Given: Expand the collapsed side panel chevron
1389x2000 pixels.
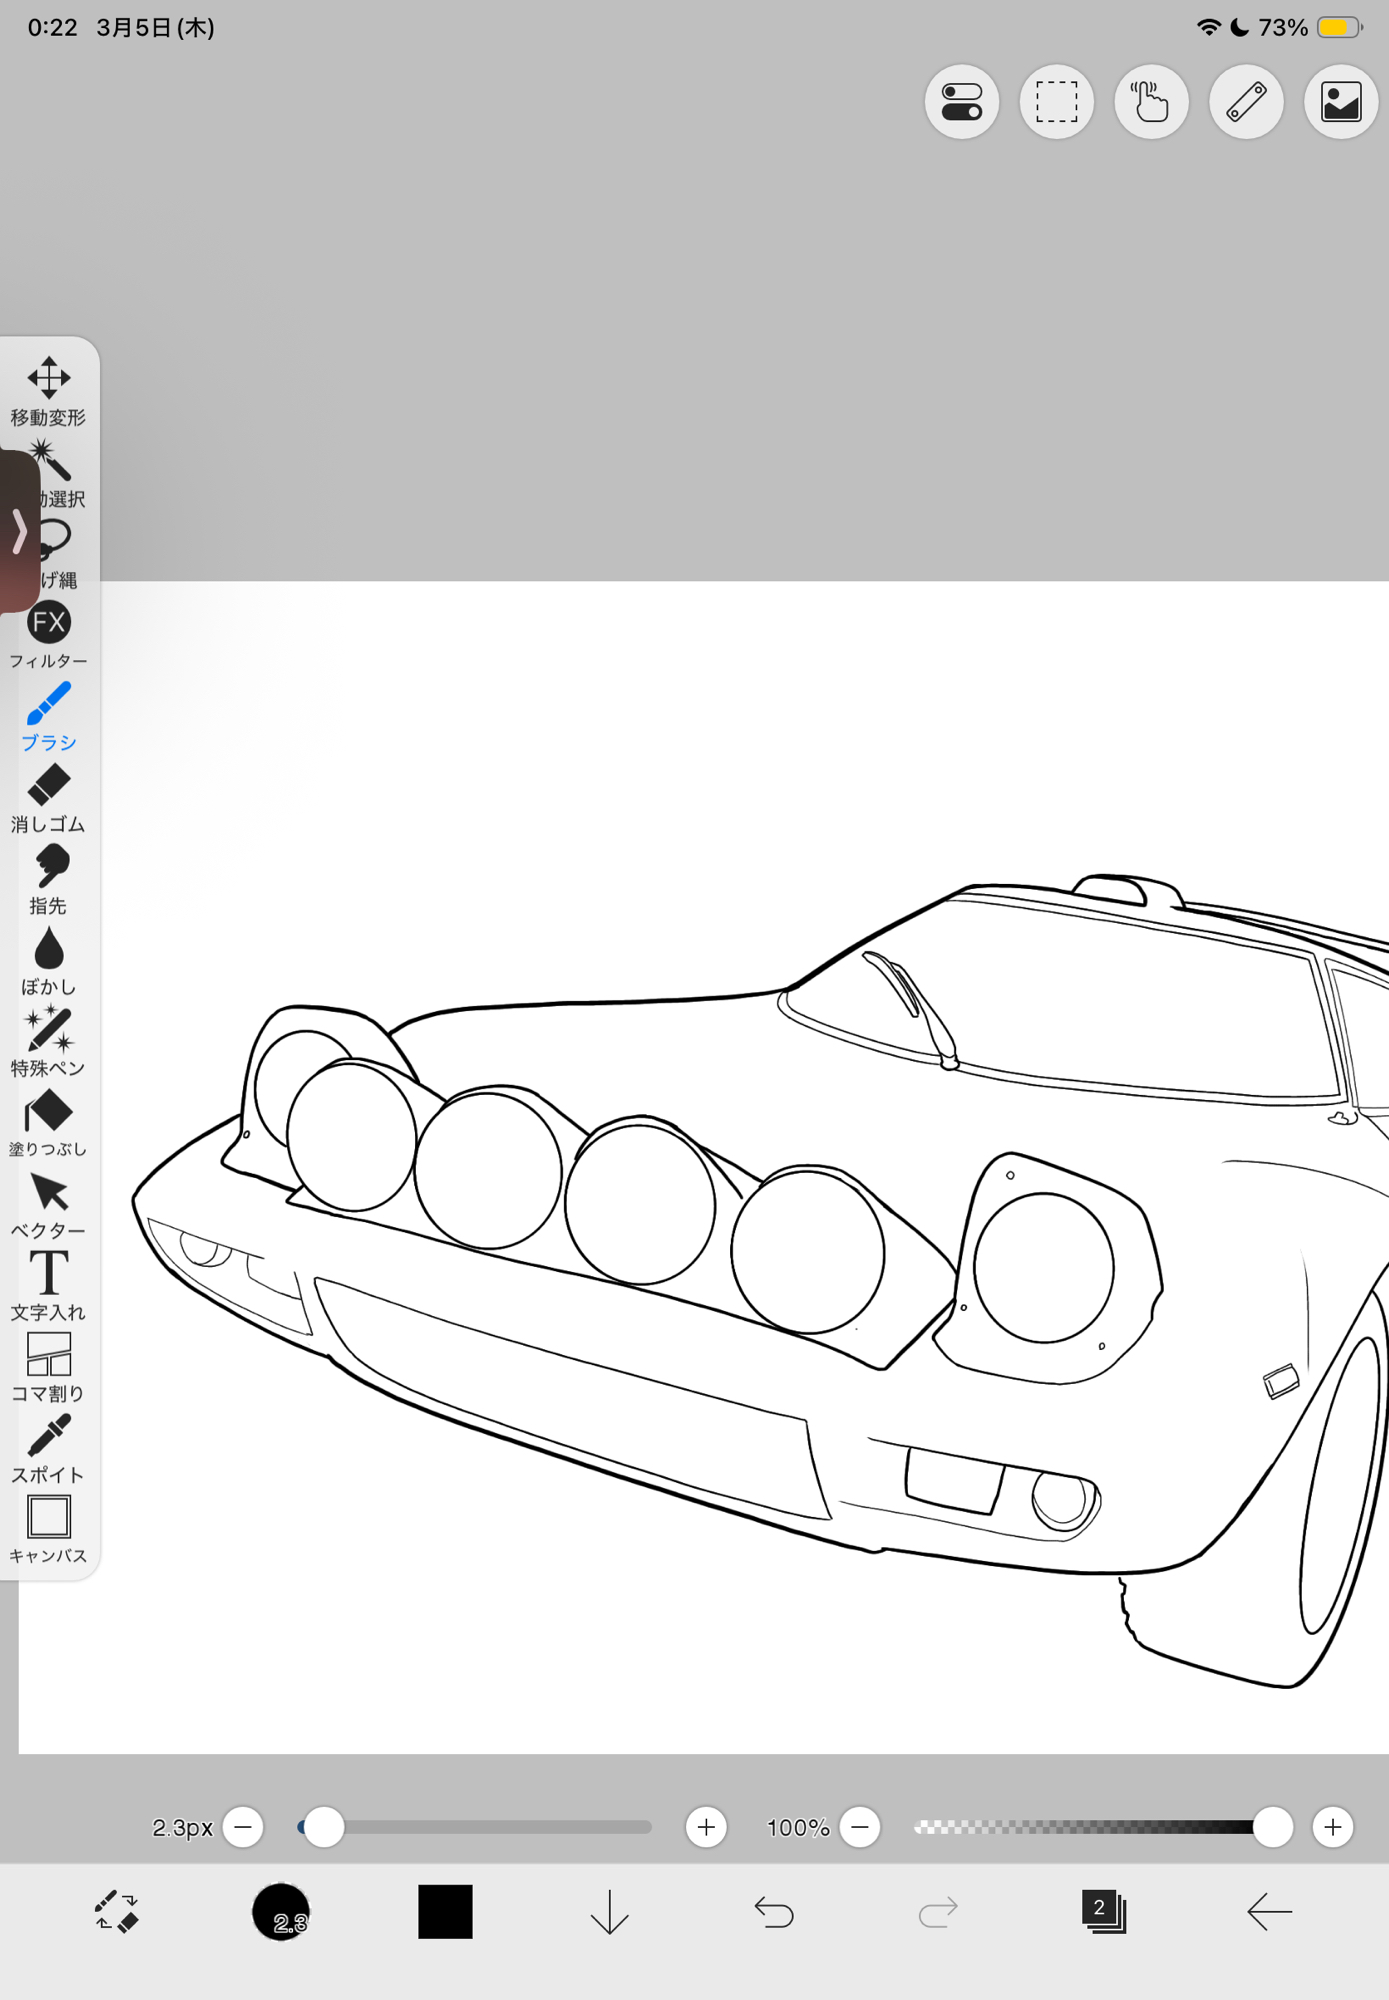Looking at the screenshot, I should pos(19,531).
